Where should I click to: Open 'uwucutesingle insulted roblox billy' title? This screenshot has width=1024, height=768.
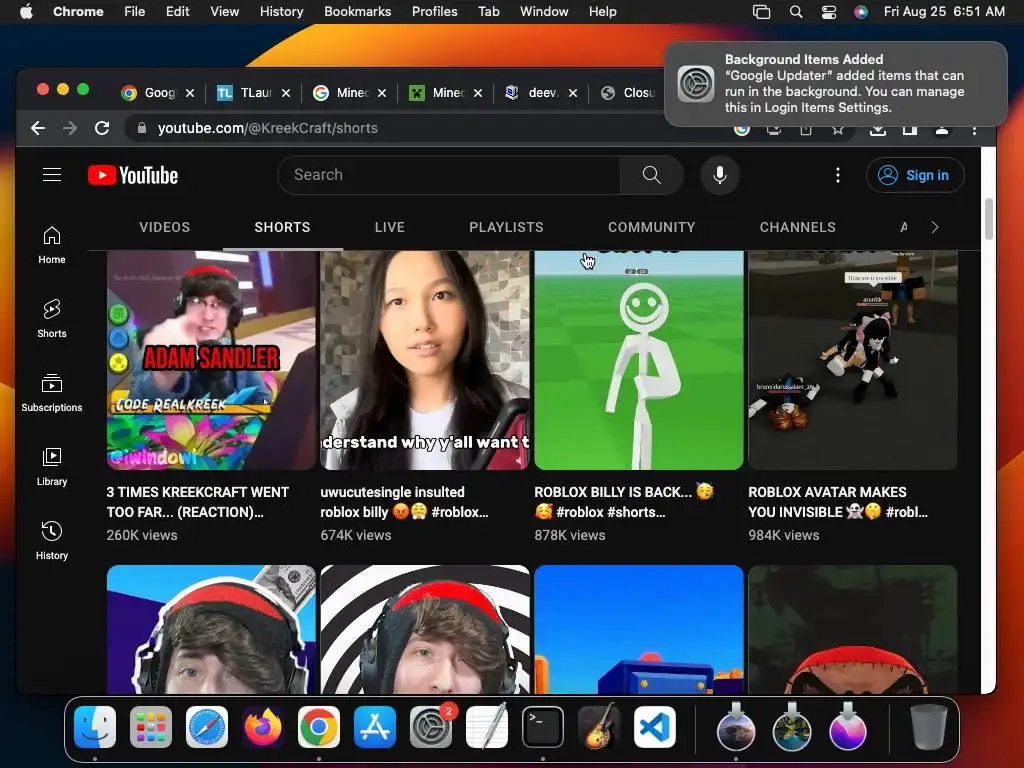coord(404,502)
